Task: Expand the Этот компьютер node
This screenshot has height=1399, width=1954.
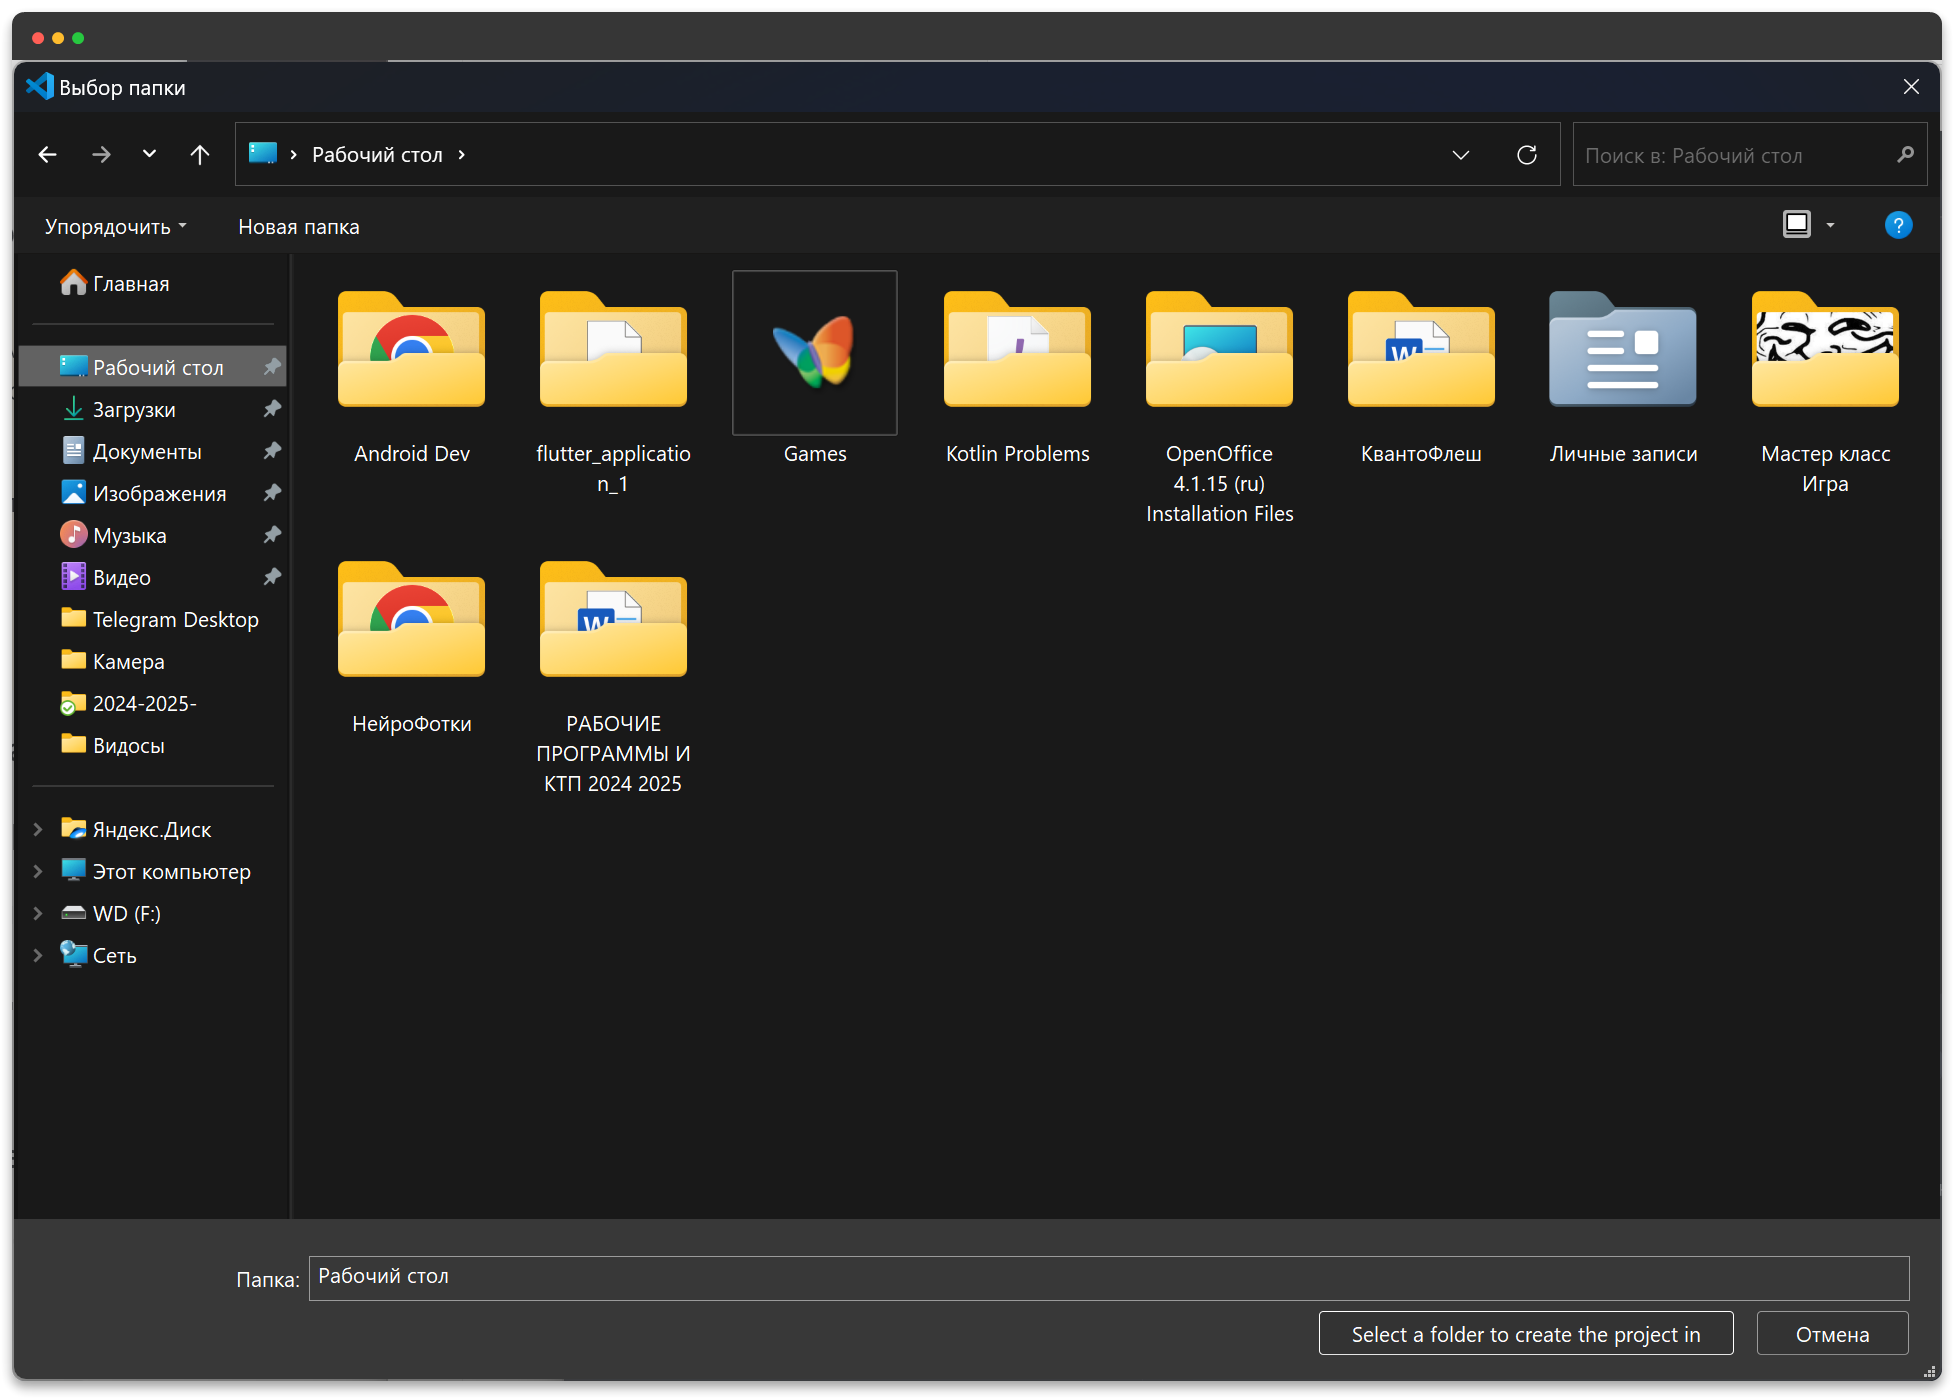Action: tap(38, 871)
